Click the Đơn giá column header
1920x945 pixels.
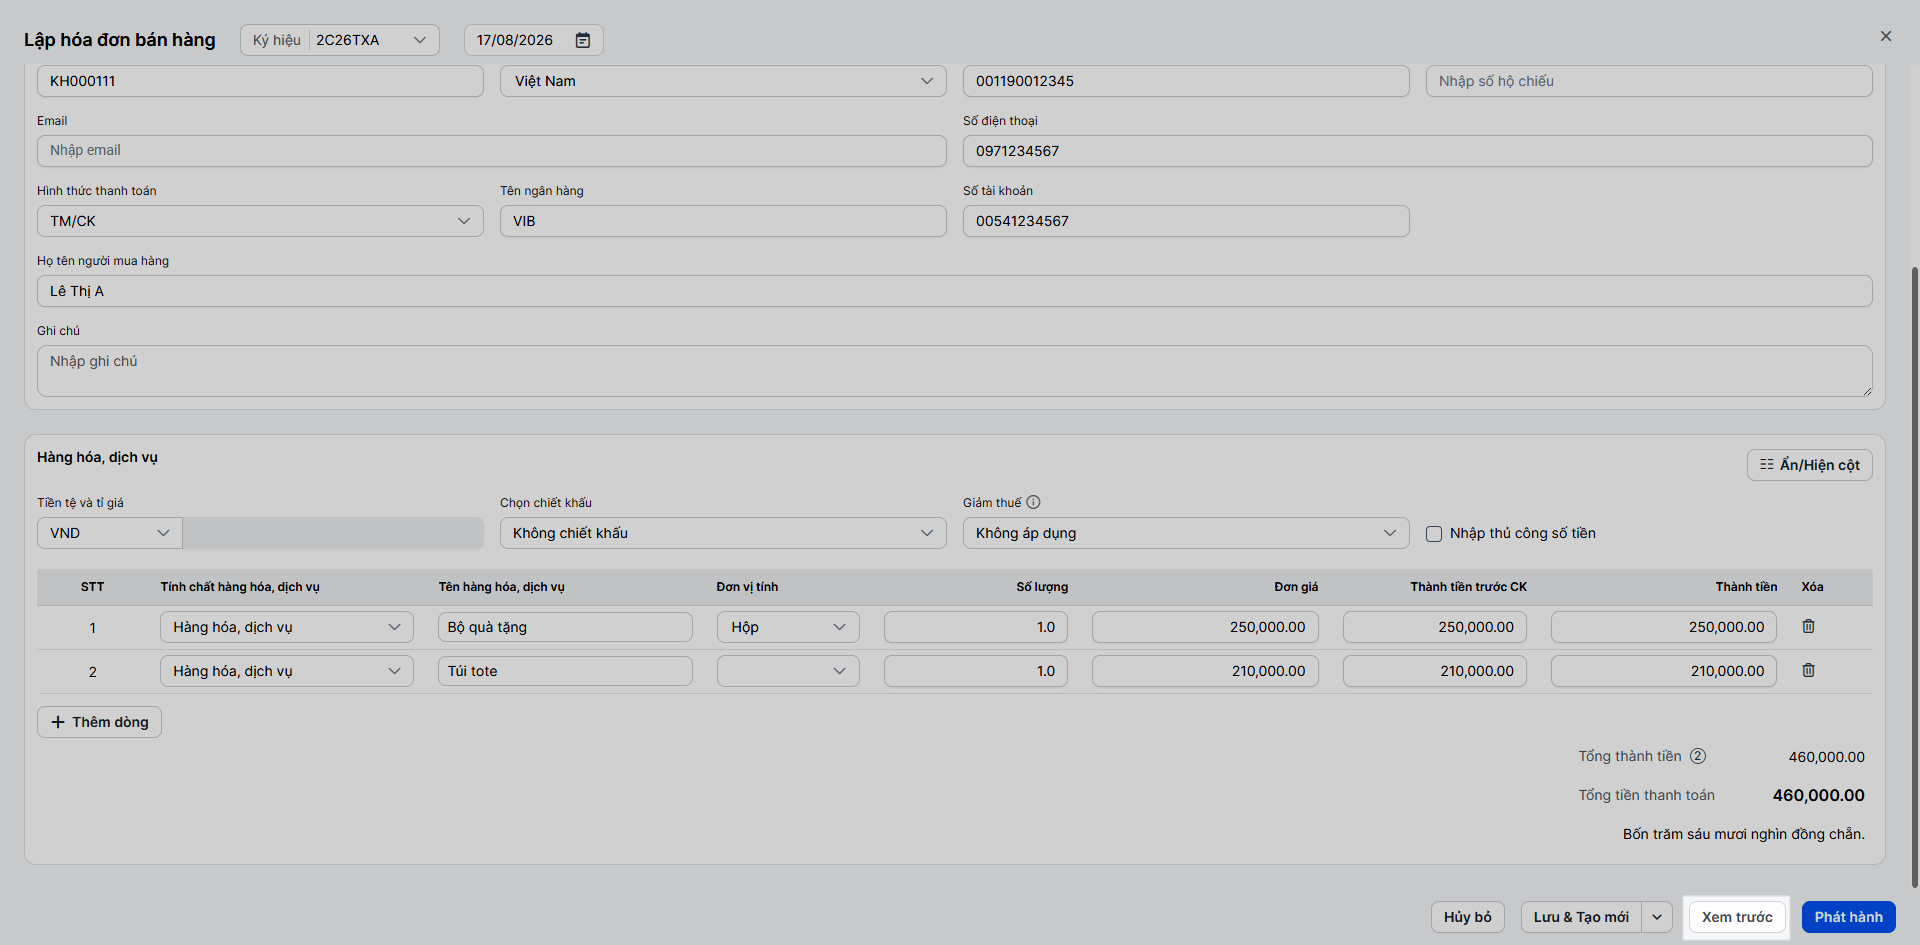1296,587
